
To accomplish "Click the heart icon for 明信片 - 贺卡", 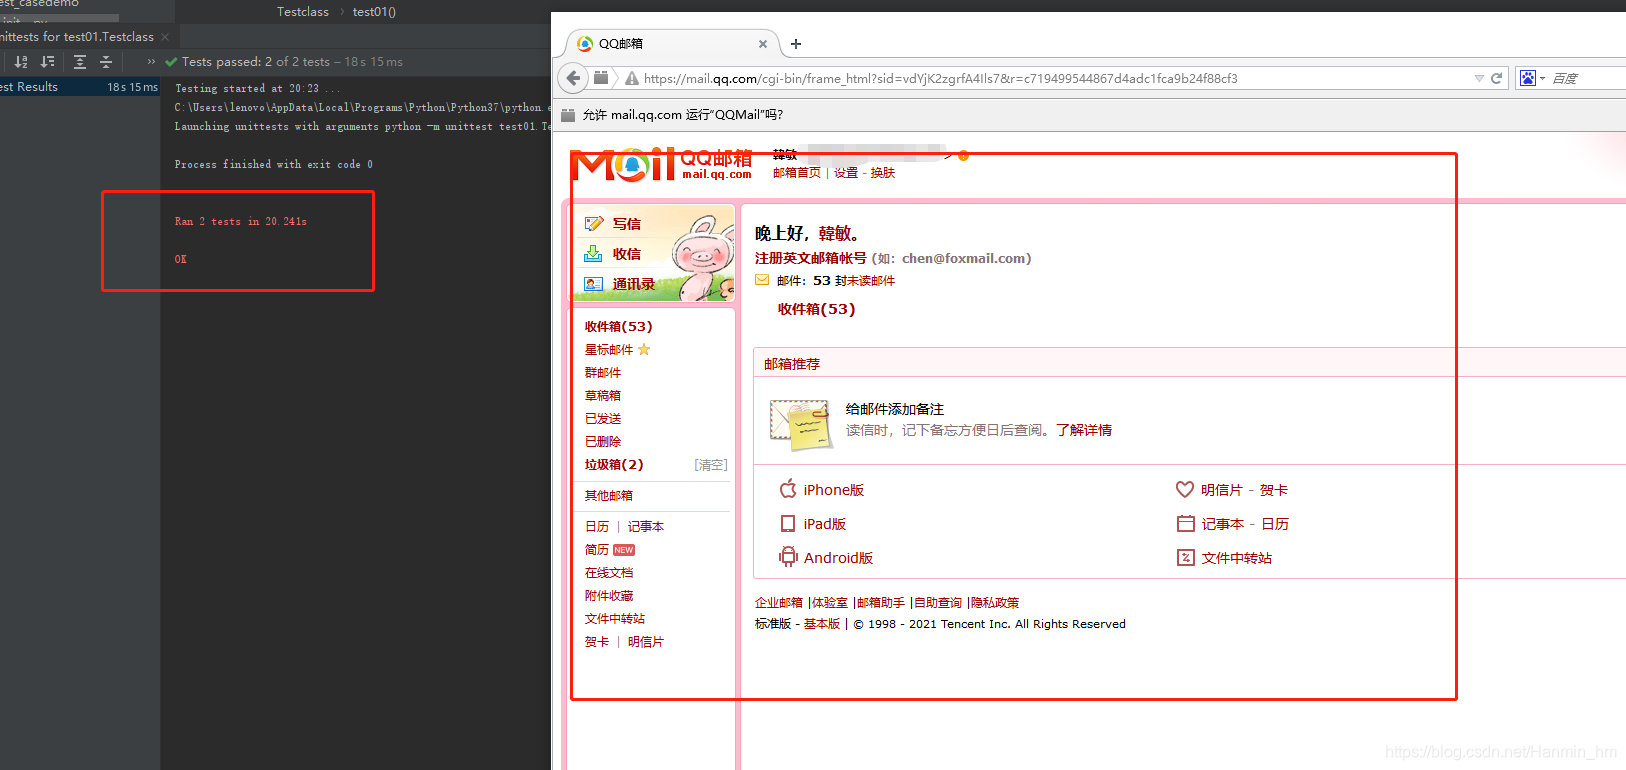I will (1185, 489).
